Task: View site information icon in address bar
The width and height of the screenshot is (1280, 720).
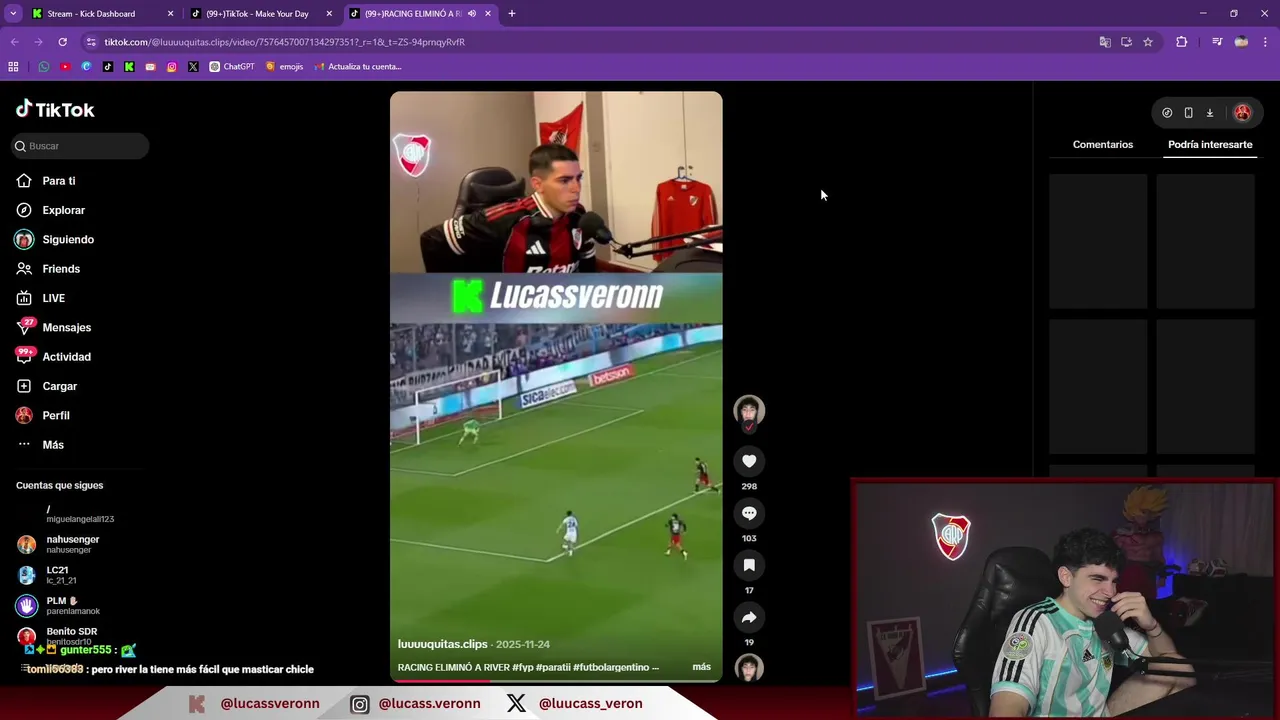Action: [x=91, y=42]
